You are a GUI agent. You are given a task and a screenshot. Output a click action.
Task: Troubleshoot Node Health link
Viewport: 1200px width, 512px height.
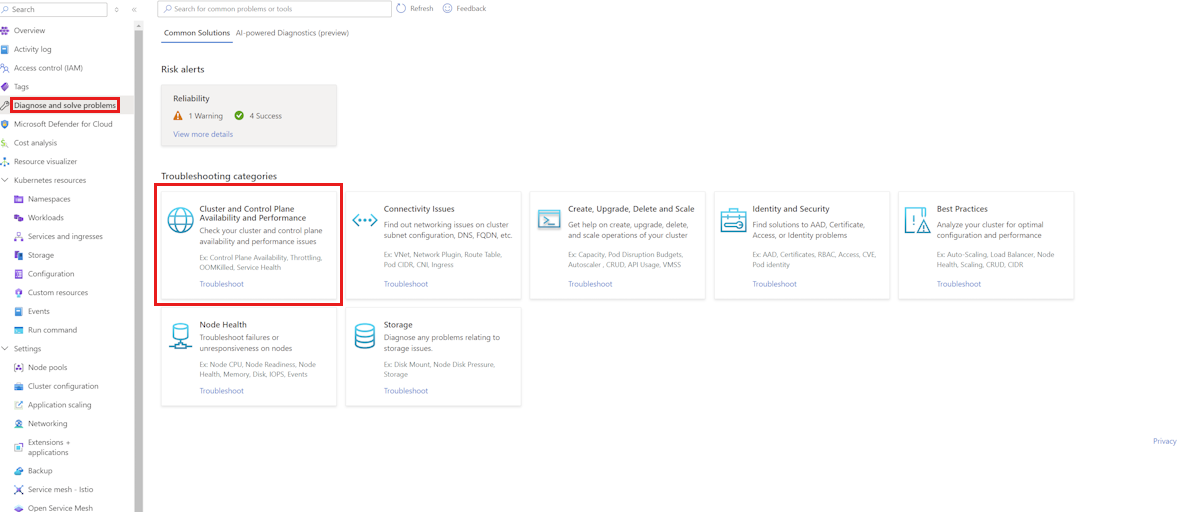click(x=221, y=391)
